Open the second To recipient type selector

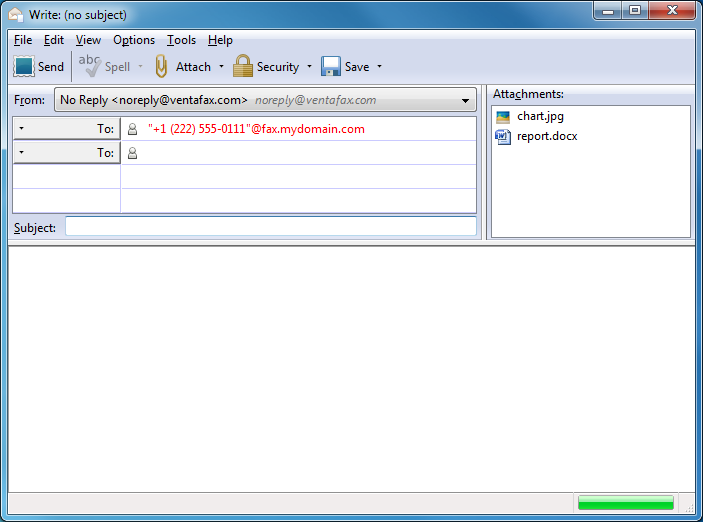click(x=67, y=153)
